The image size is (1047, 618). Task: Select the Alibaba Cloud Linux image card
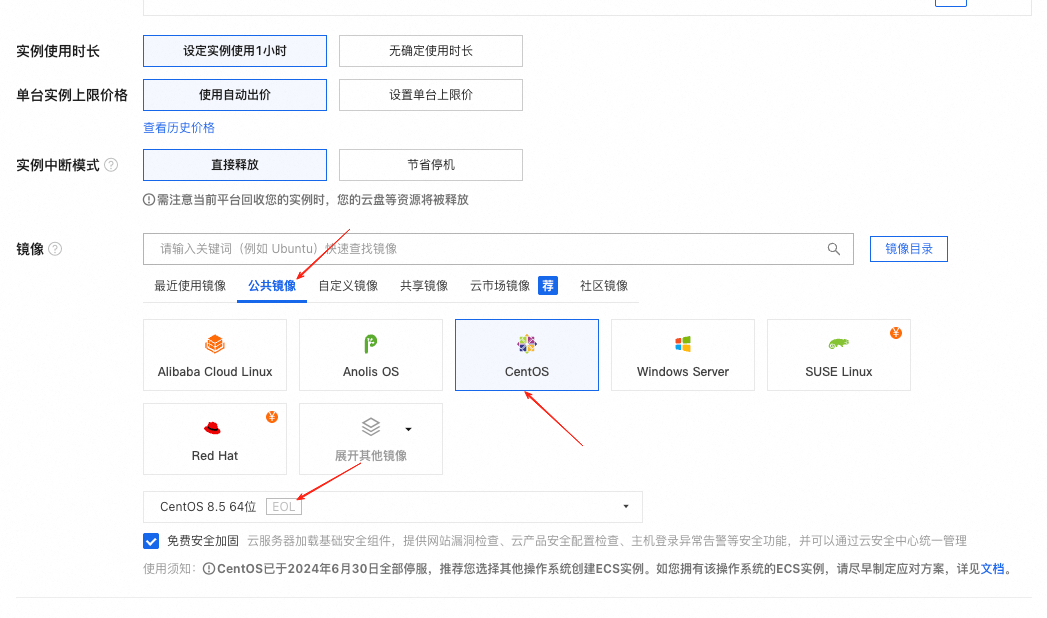[x=215, y=355]
